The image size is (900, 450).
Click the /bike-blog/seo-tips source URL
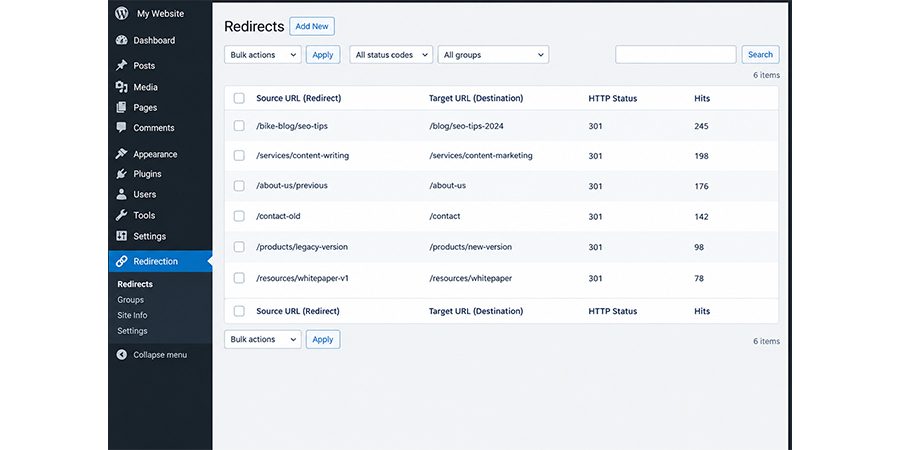(292, 126)
